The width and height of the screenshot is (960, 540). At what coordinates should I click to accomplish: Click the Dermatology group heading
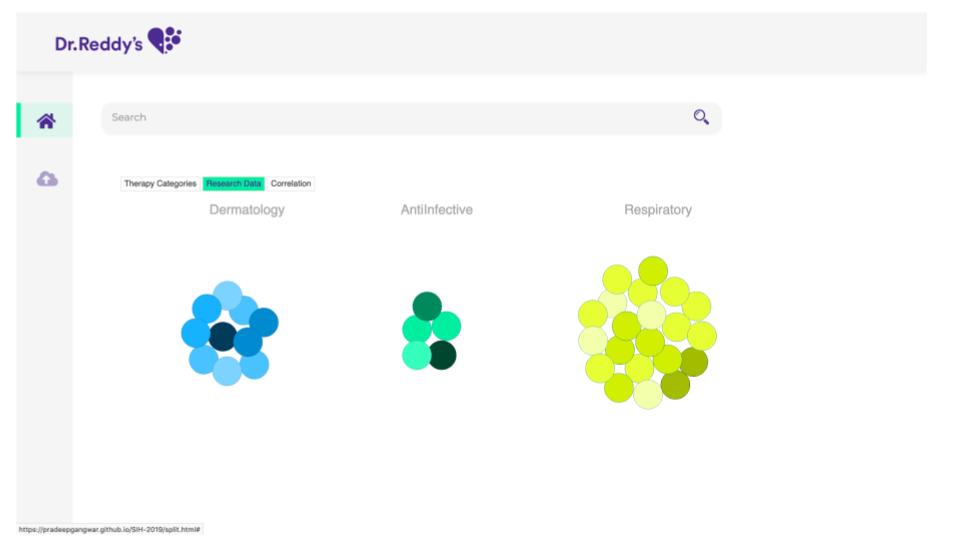click(247, 210)
